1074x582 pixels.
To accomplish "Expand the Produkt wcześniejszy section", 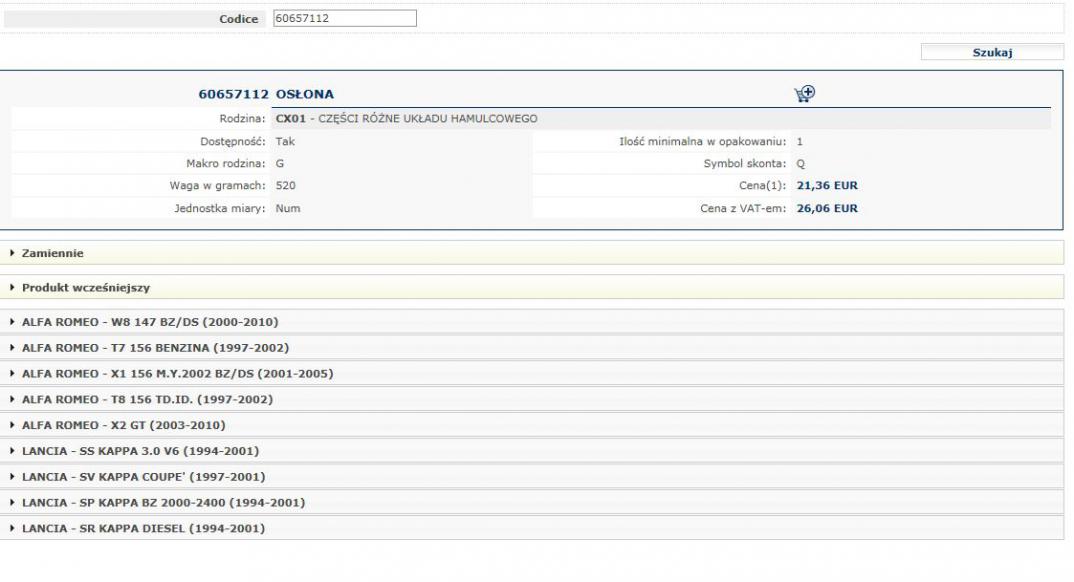I will tap(532, 288).
